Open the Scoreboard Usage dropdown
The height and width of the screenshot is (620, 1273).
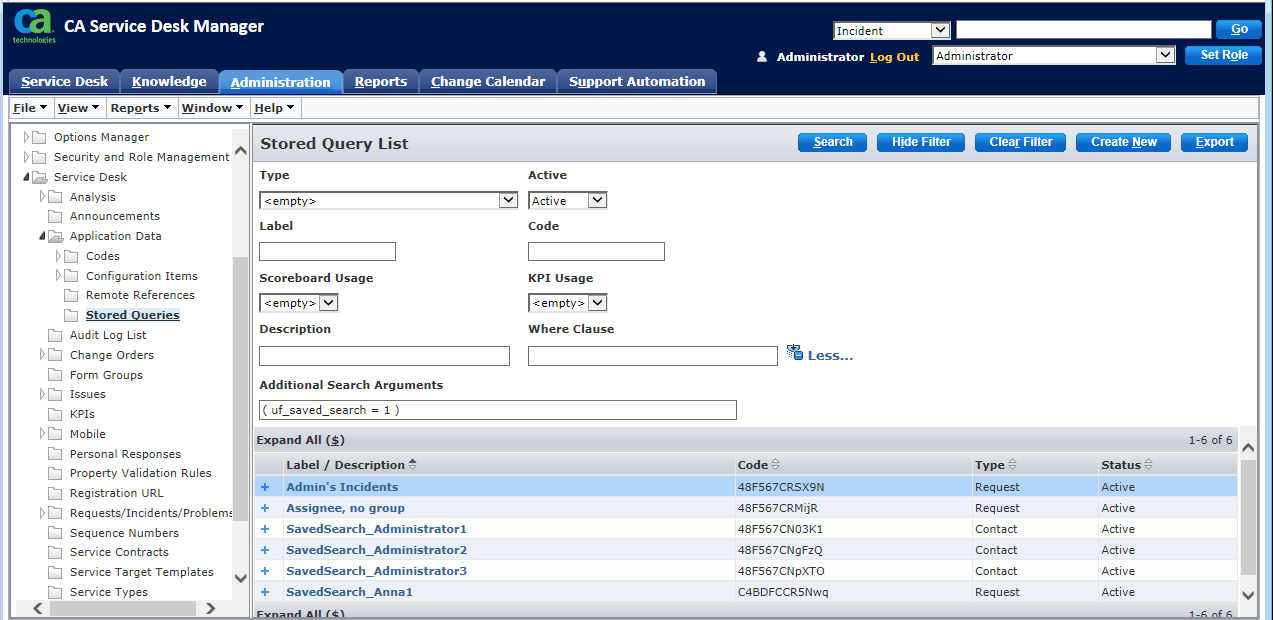coord(298,303)
